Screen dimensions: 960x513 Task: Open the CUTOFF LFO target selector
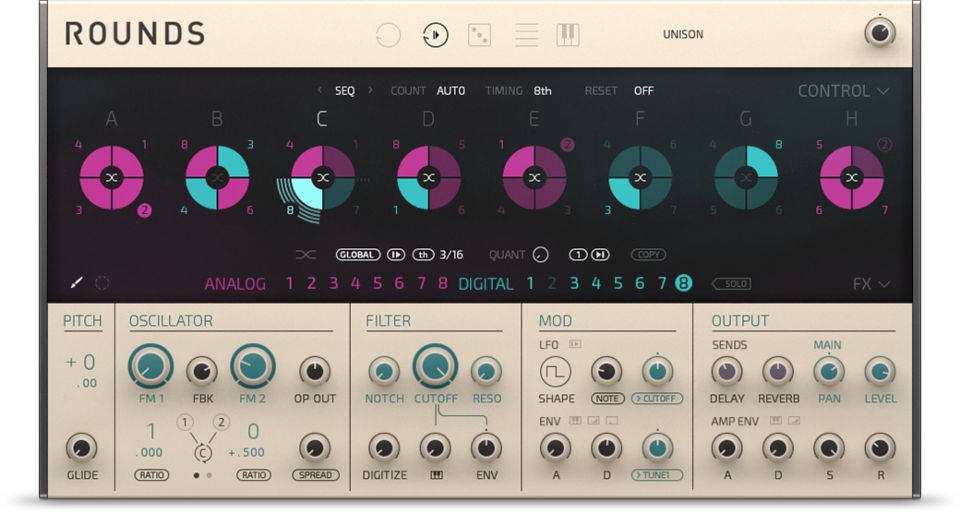[x=657, y=399]
